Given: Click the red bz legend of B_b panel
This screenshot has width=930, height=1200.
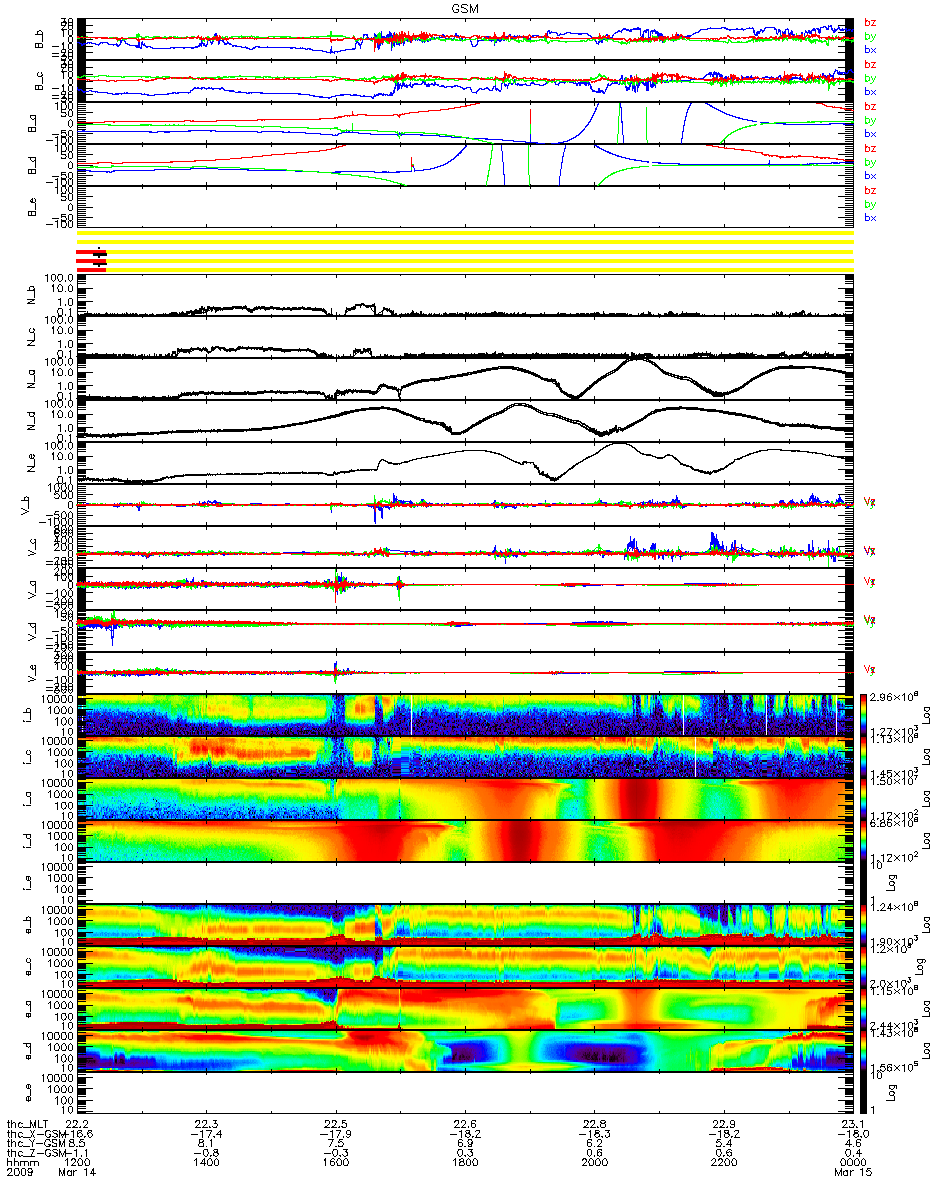Looking at the screenshot, I should coord(870,22).
